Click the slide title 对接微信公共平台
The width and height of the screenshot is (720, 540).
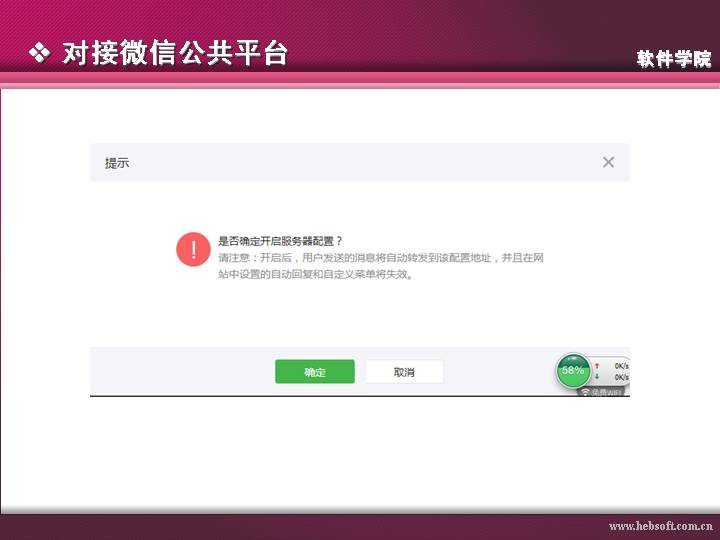click(174, 53)
